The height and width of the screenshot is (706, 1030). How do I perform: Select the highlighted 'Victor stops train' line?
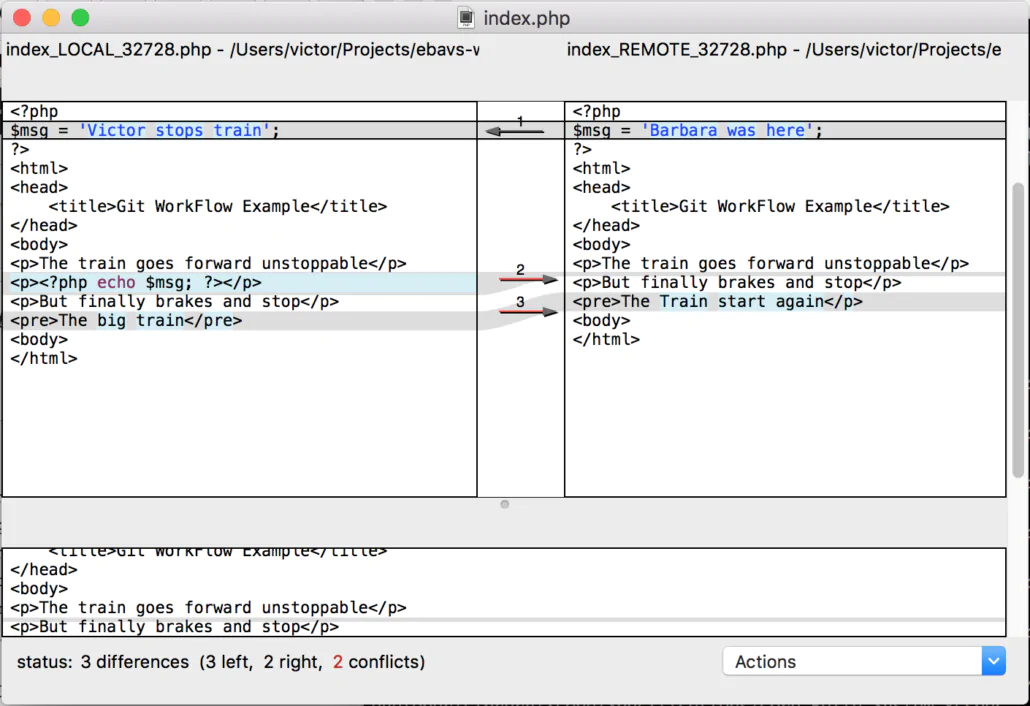[x=140, y=129]
